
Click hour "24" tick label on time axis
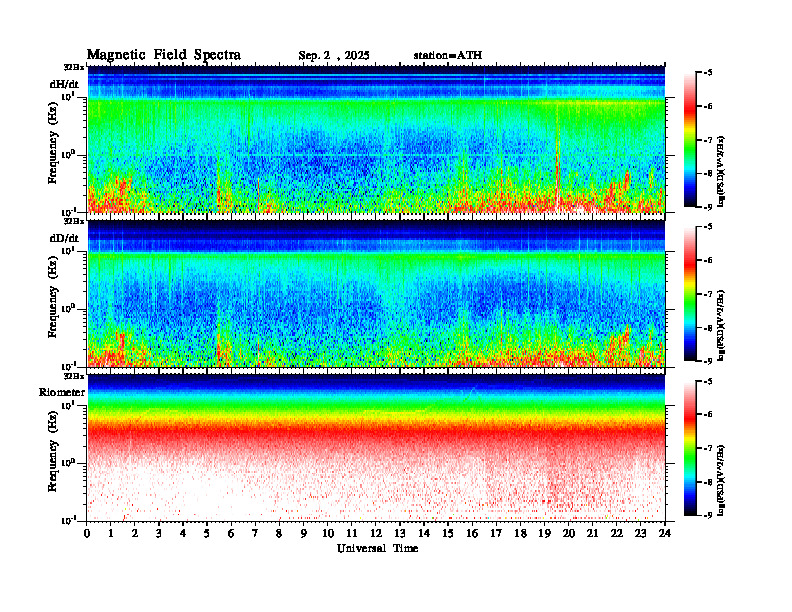tap(665, 533)
